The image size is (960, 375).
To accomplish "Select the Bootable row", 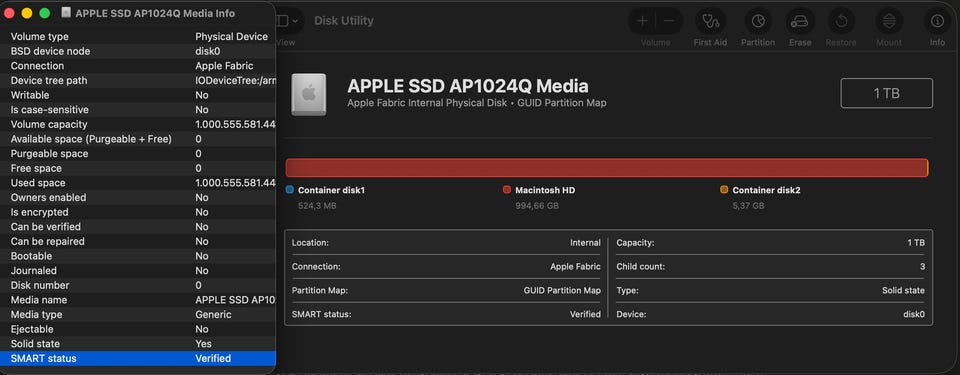I will 138,256.
